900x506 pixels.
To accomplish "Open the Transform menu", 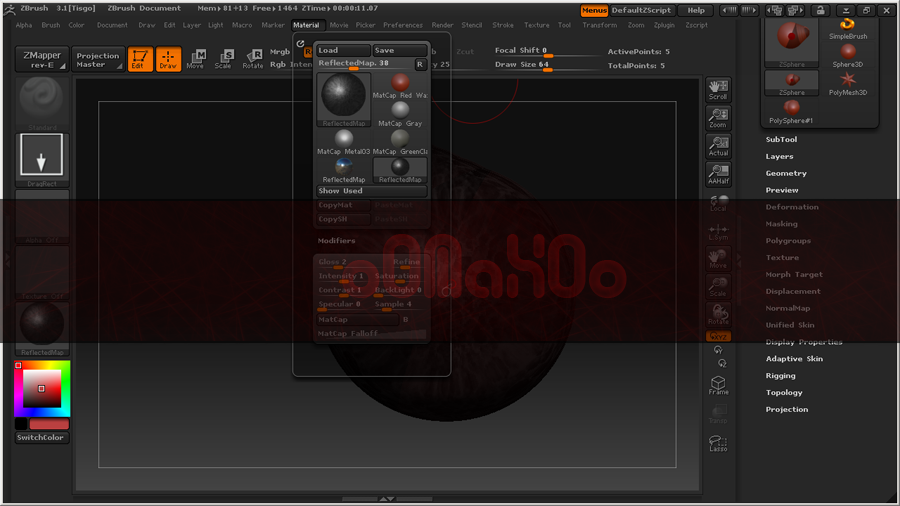I will [x=599, y=25].
